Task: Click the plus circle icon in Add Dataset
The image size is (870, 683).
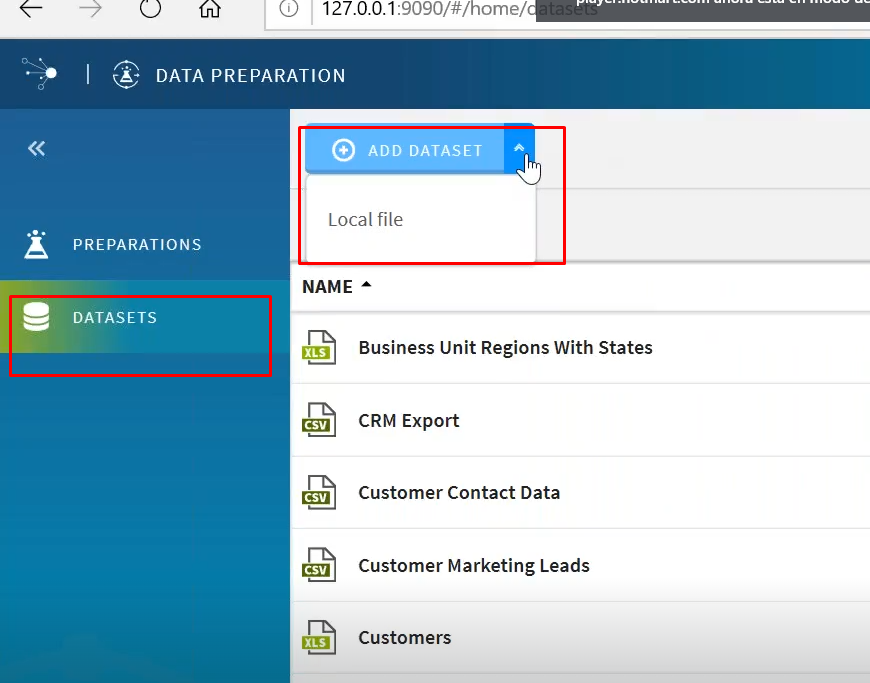Action: tap(343, 150)
